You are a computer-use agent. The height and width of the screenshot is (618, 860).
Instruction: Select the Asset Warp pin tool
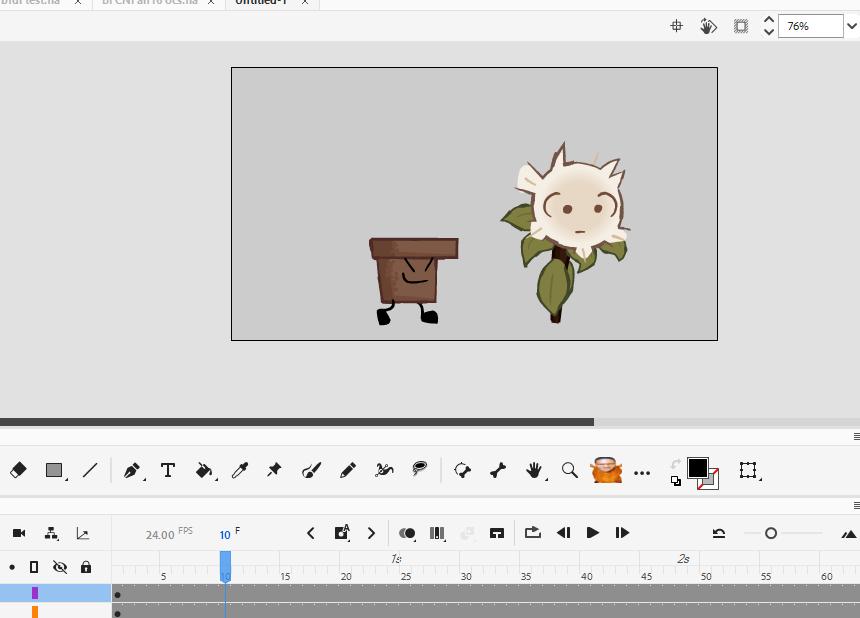[x=274, y=469]
